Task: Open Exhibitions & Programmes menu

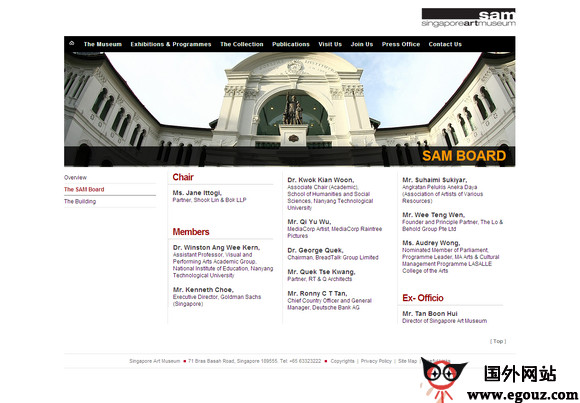Action: [x=171, y=44]
